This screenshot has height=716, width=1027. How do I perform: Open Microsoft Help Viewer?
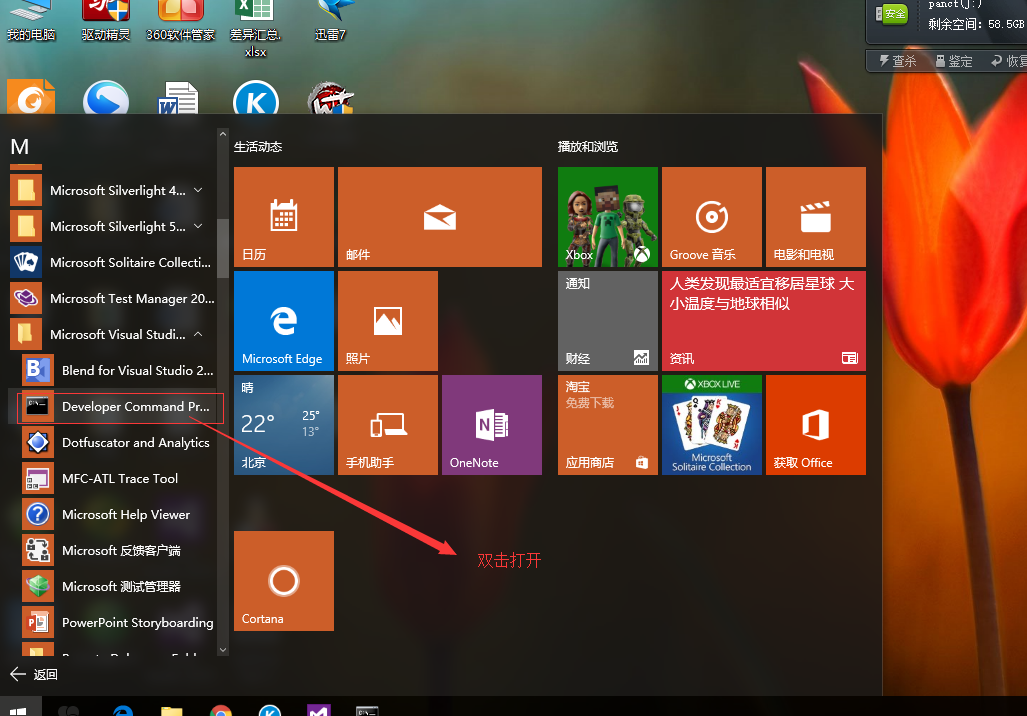(118, 515)
